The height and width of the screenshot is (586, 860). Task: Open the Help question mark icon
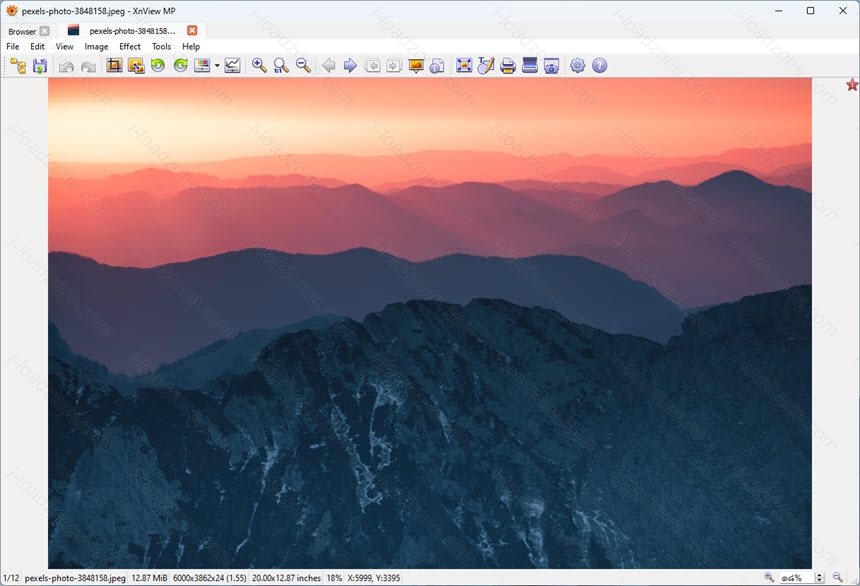[x=599, y=66]
